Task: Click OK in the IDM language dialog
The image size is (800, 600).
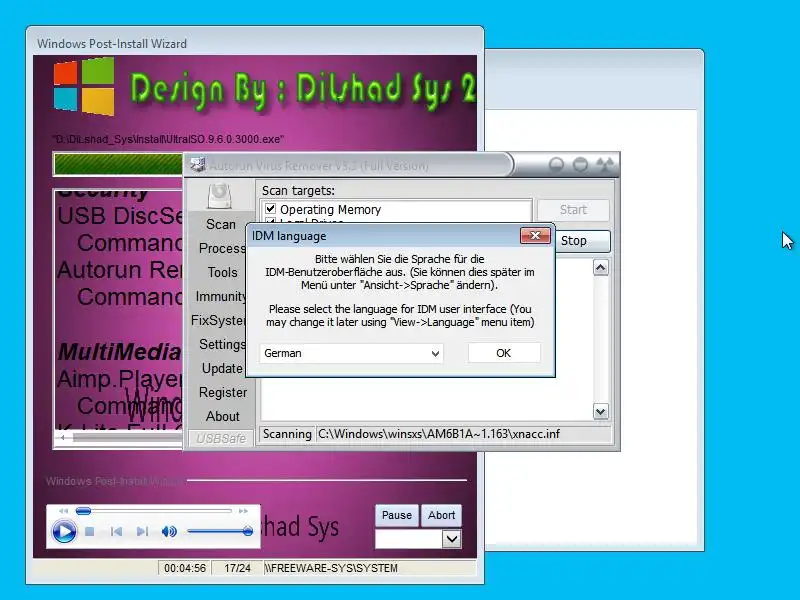Action: point(504,353)
